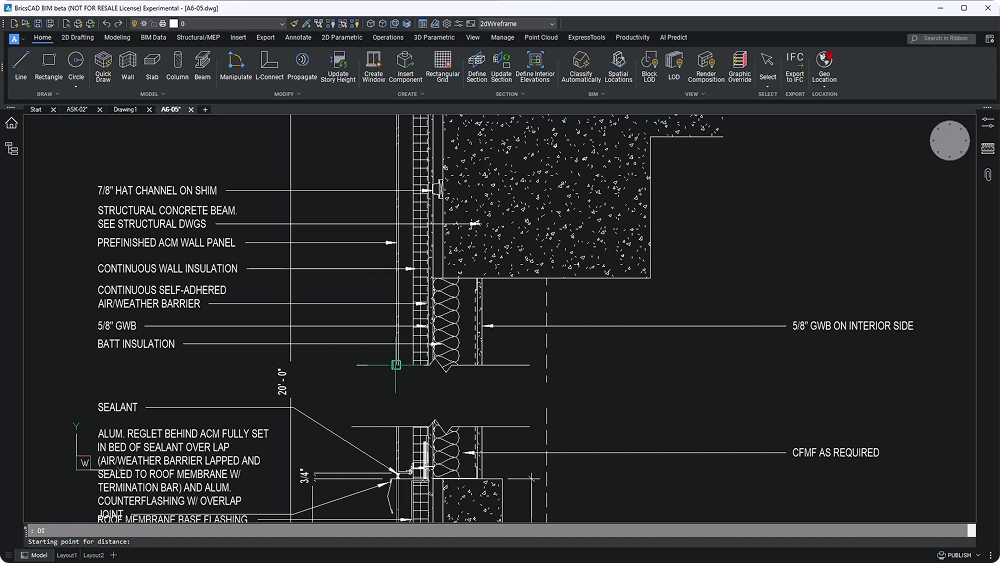Click the Rectangular Grid tool

pyautogui.click(x=442, y=67)
